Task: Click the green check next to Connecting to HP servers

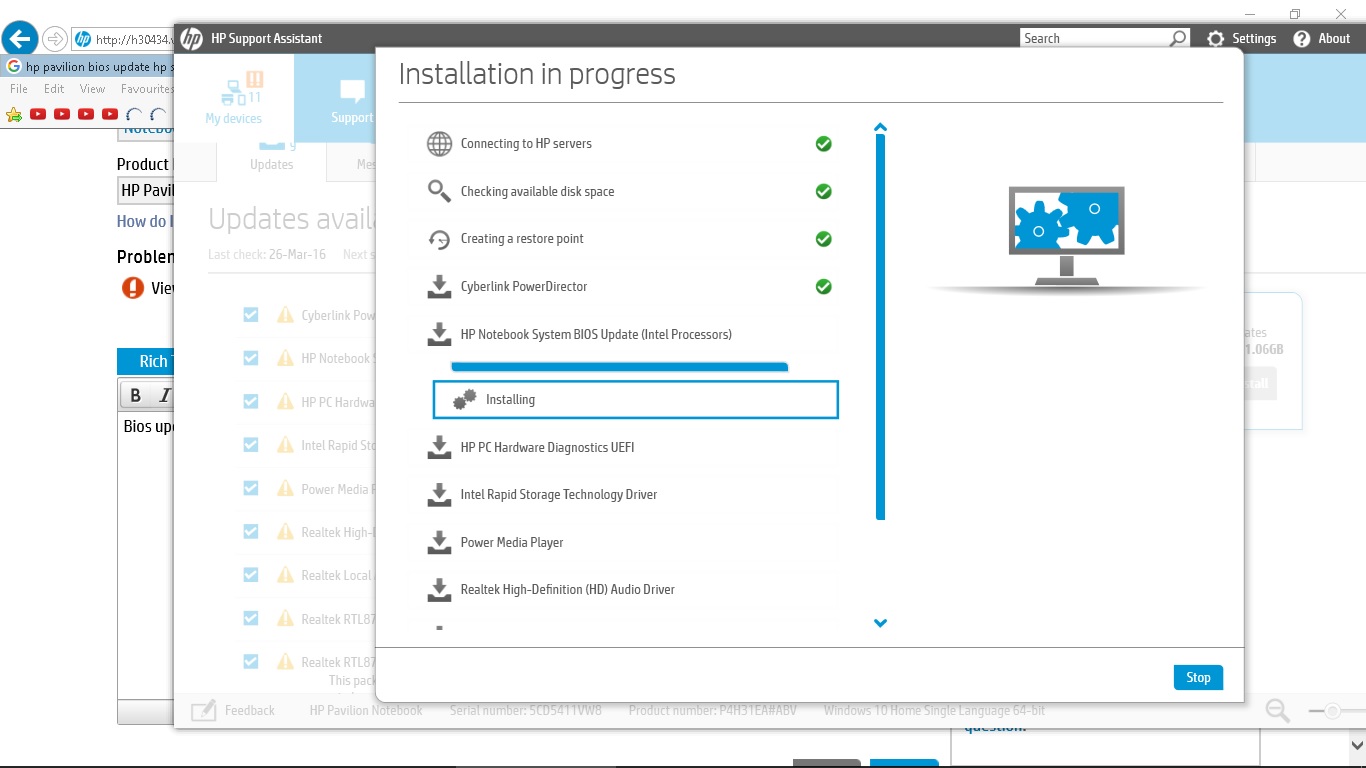Action: click(x=824, y=144)
